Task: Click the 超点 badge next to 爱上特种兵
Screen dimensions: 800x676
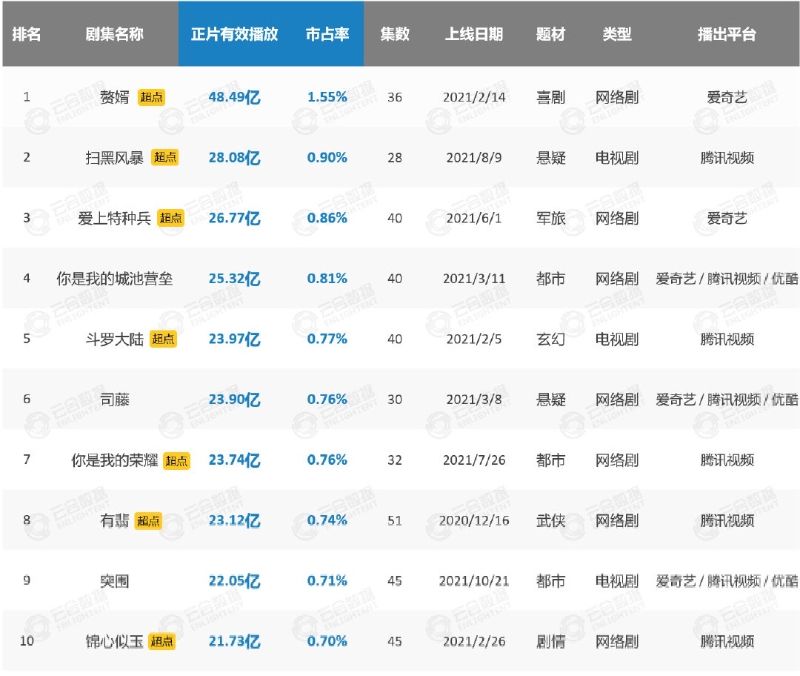Action: [x=171, y=218]
